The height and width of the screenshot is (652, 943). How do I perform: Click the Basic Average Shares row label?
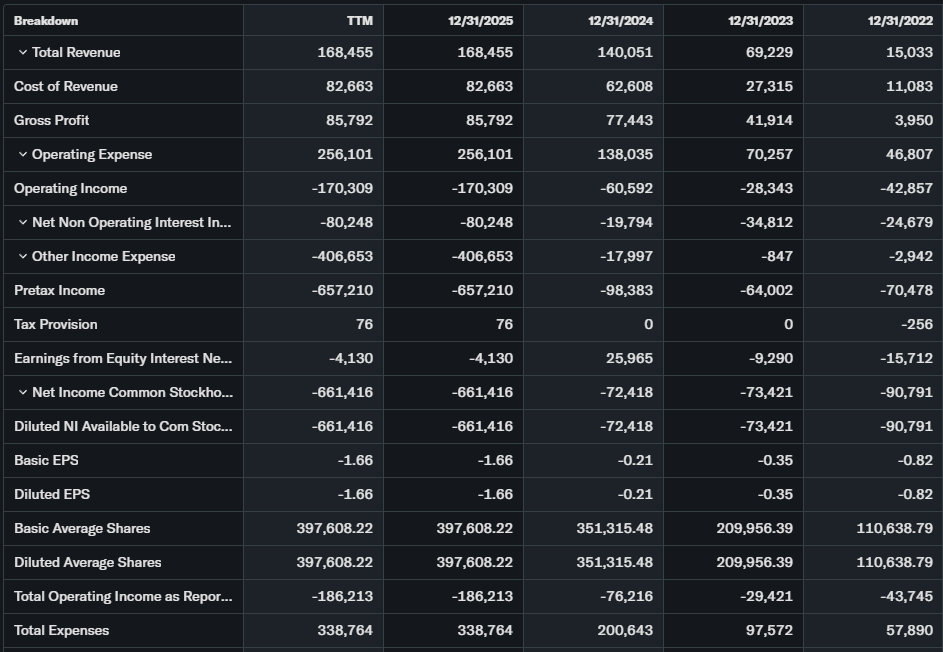(82, 528)
